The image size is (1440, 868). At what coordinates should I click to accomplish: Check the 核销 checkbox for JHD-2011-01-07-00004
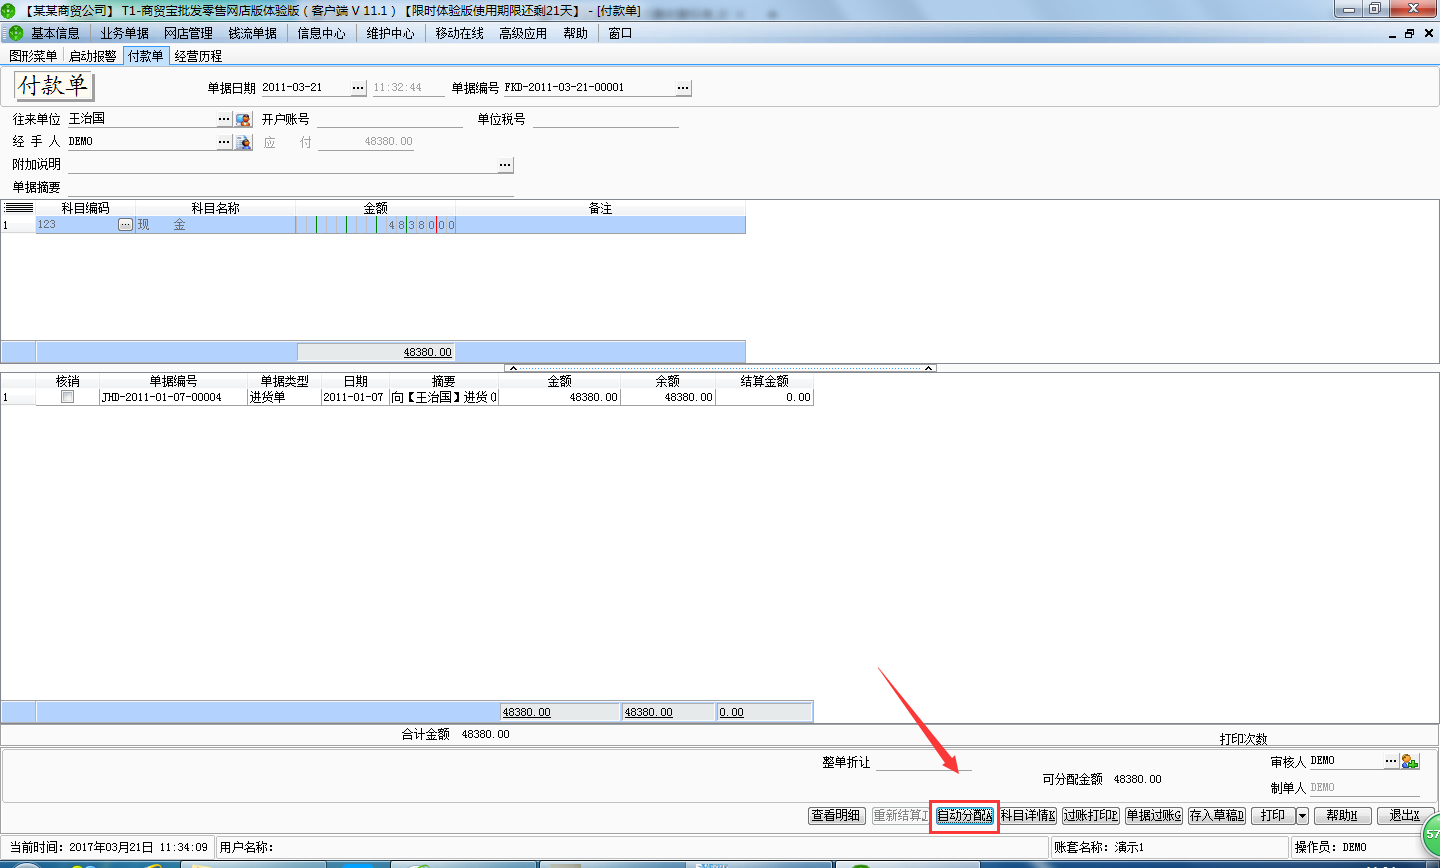tap(68, 397)
